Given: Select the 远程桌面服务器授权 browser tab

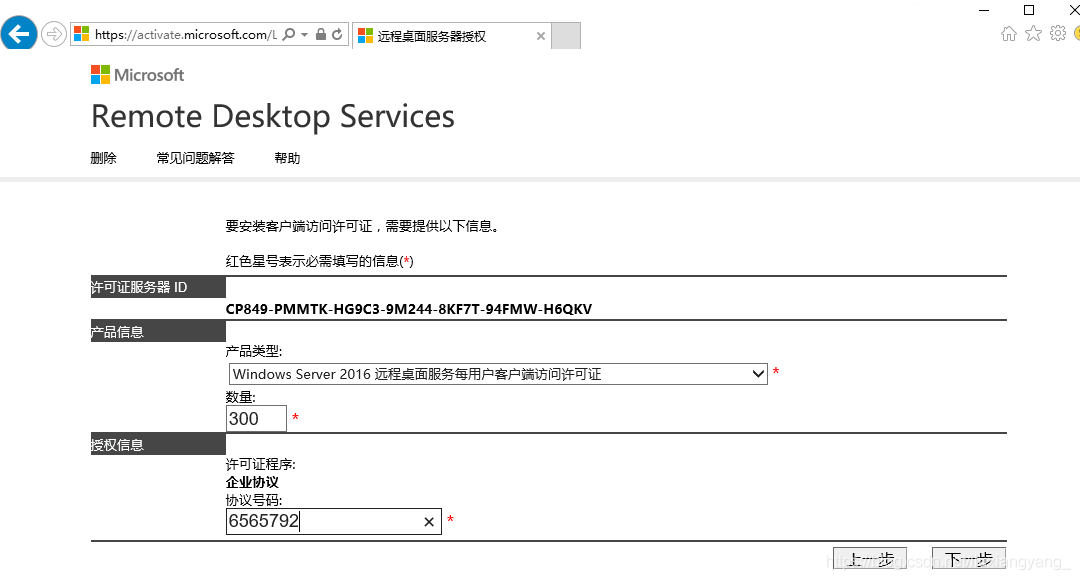Looking at the screenshot, I should tap(440, 36).
